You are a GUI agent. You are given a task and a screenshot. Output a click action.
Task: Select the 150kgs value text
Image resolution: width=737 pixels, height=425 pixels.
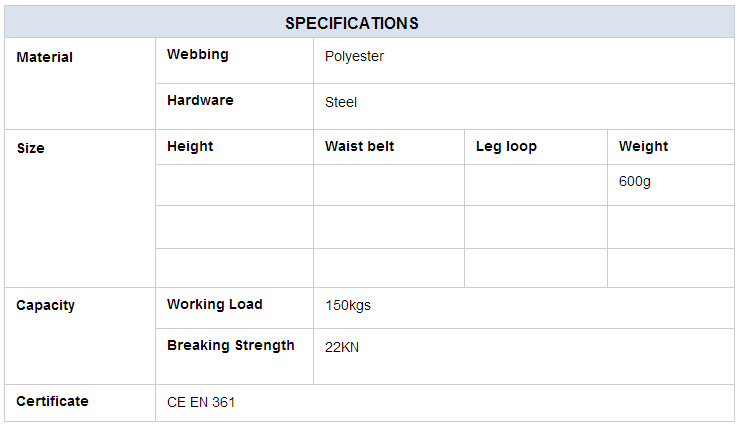[348, 306]
